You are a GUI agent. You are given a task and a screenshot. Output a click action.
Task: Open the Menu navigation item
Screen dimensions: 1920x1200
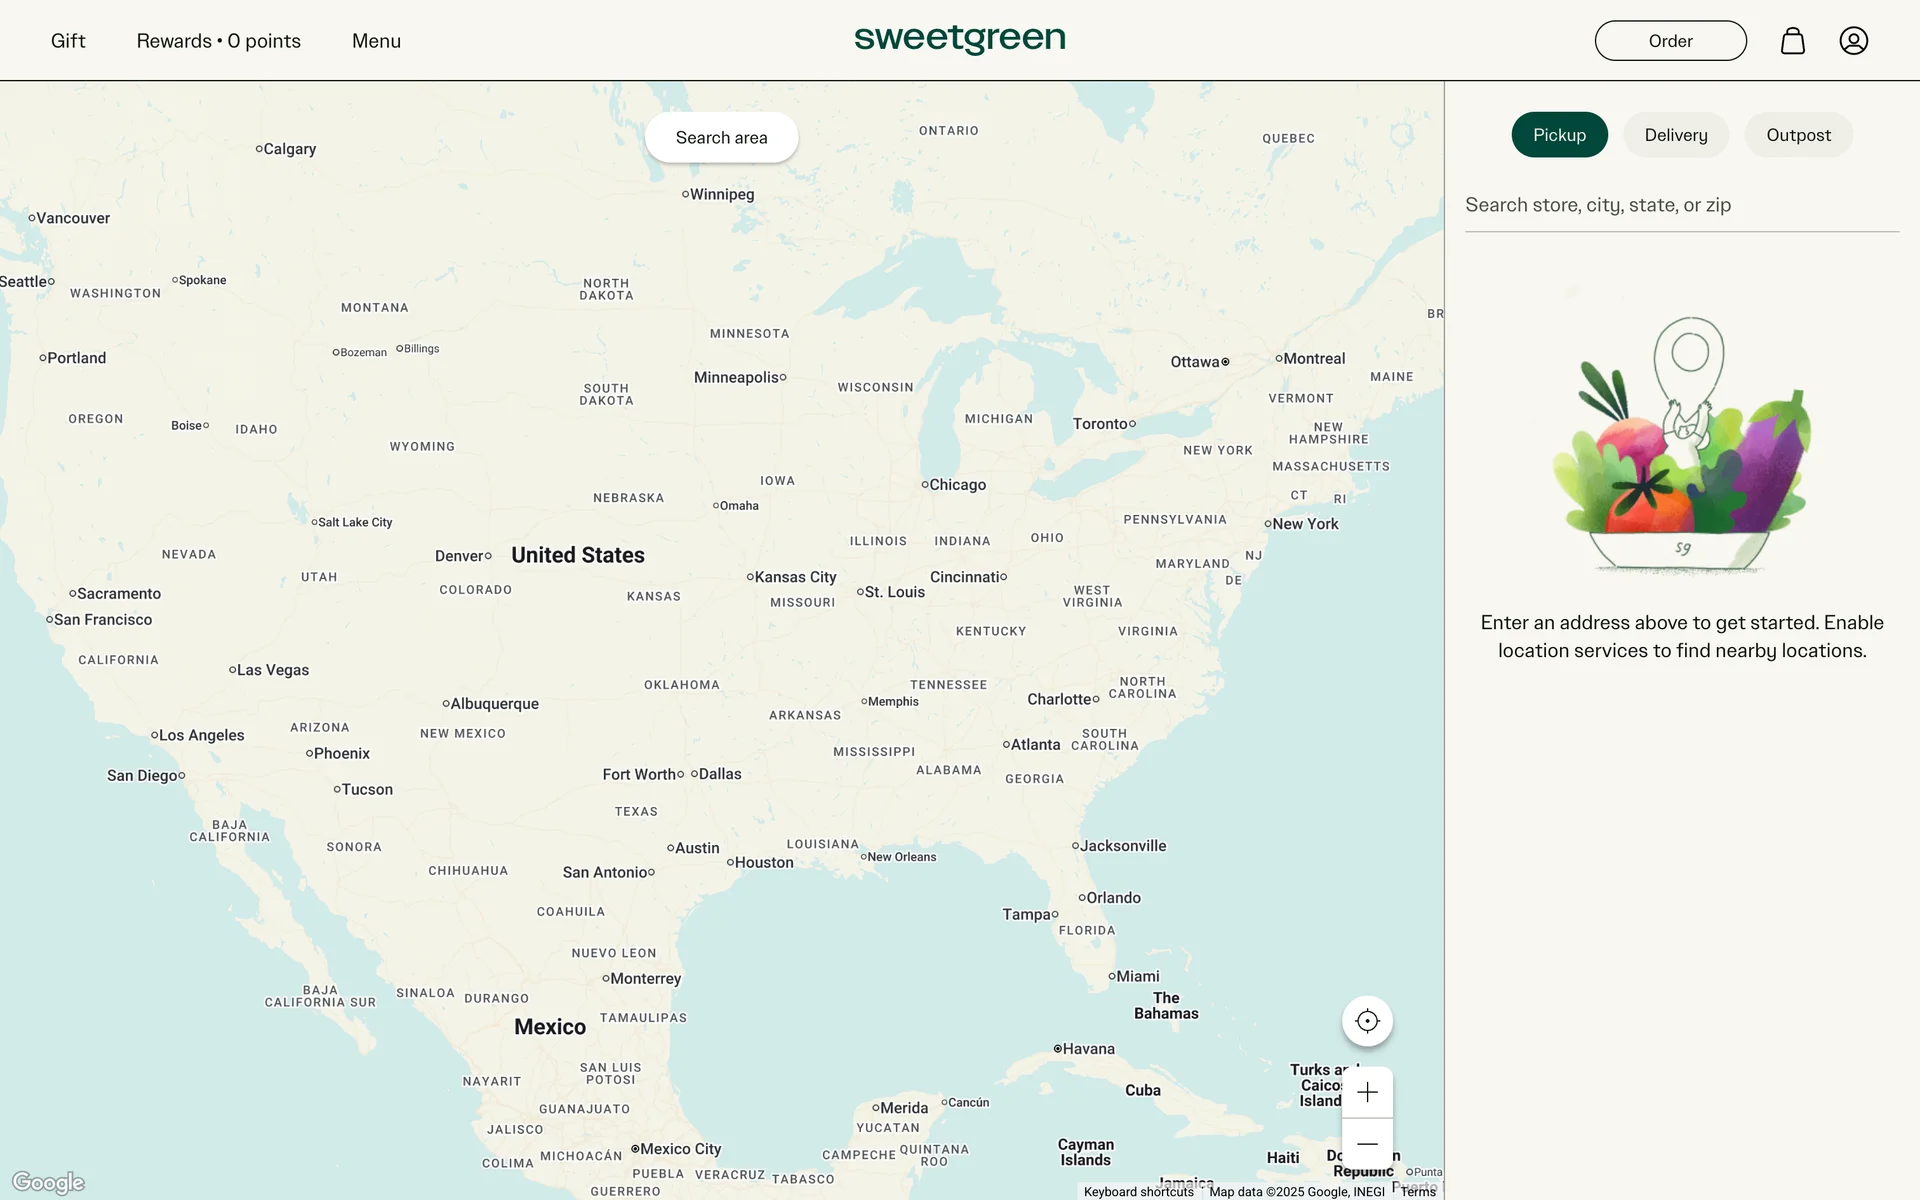click(376, 41)
